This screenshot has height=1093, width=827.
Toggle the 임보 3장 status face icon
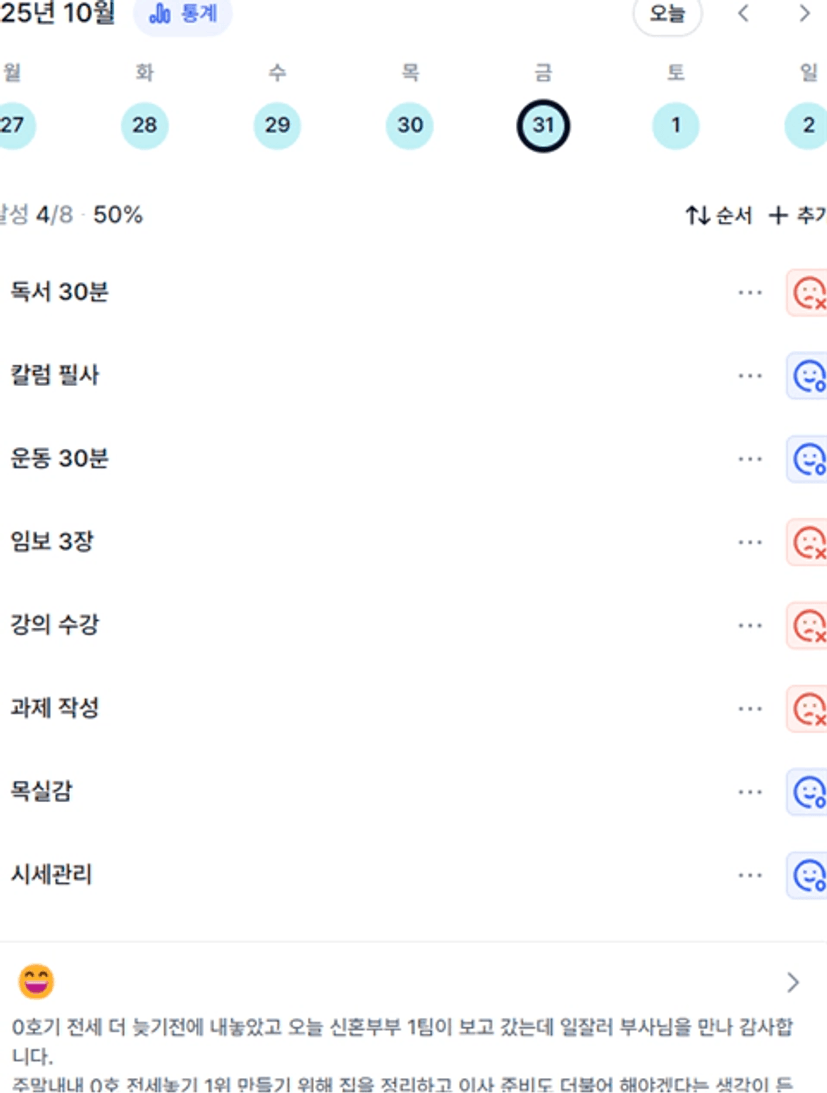[807, 542]
